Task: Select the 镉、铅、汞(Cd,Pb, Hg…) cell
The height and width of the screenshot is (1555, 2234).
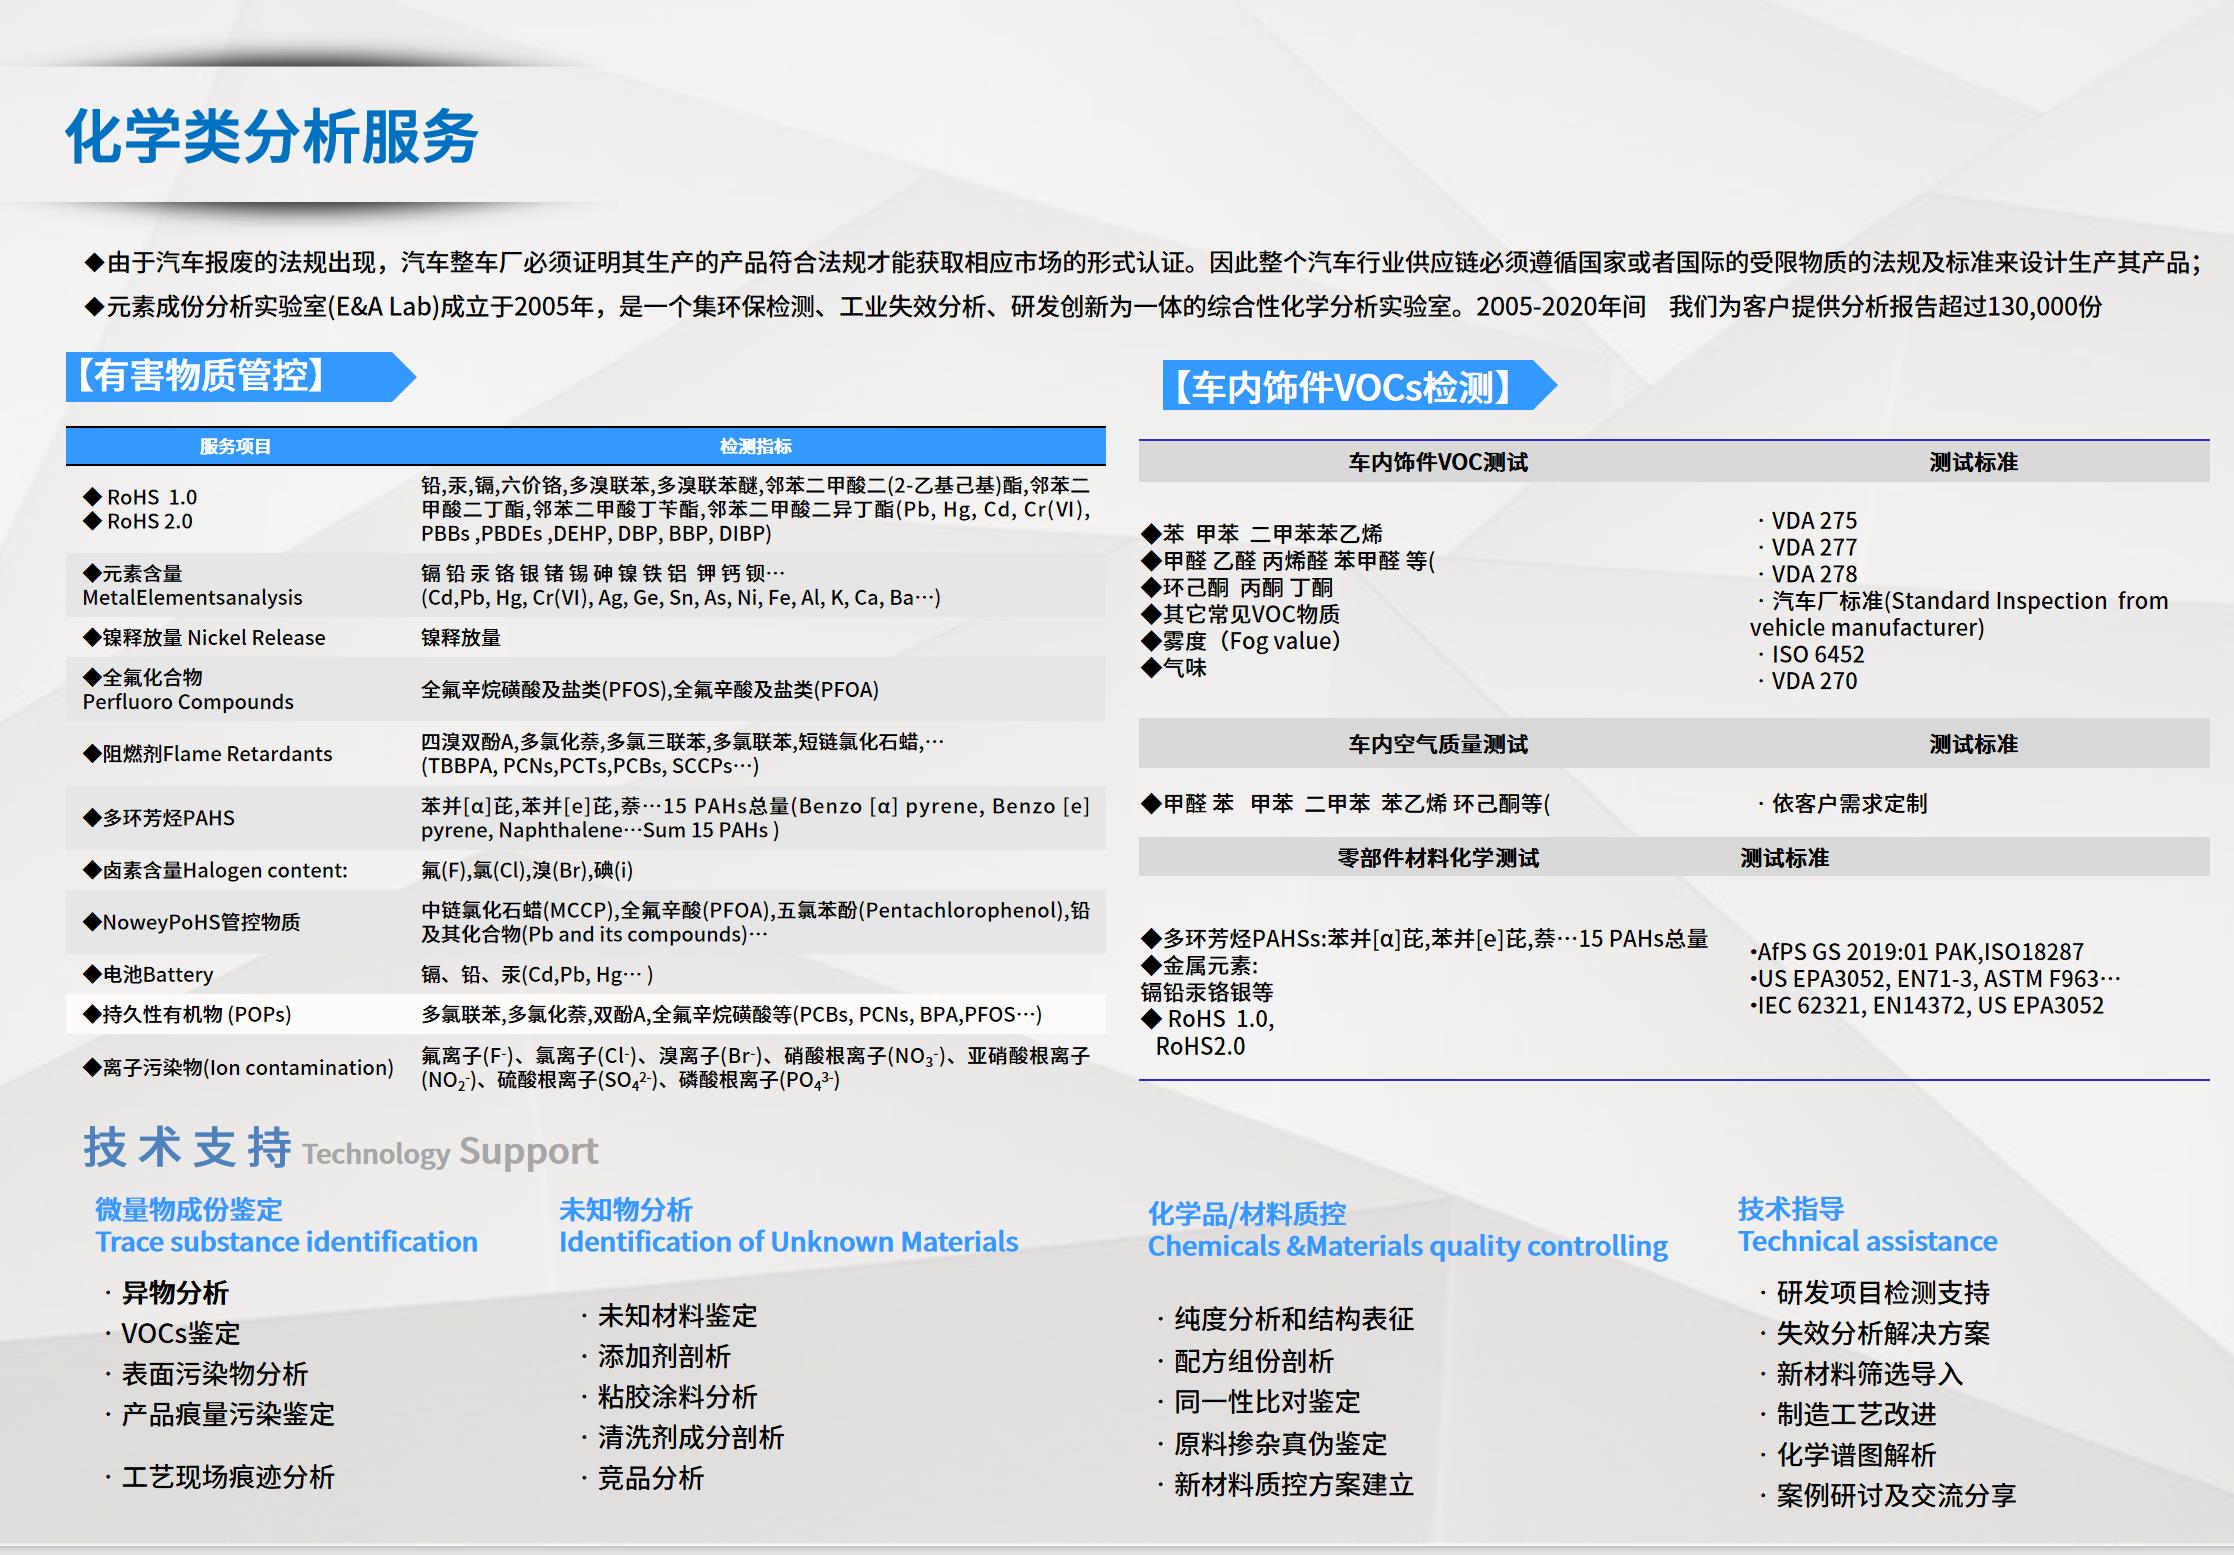Action: pos(537,974)
